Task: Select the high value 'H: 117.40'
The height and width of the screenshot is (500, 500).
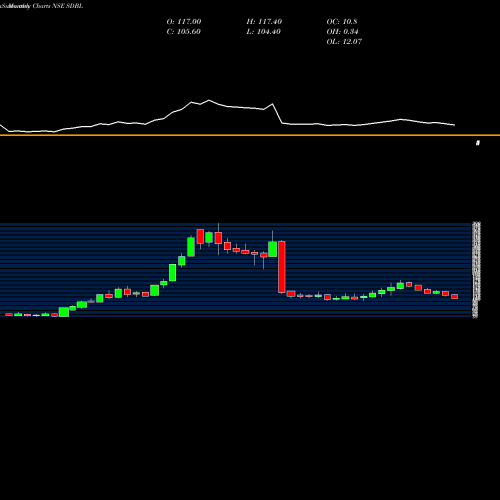Action: pos(264,21)
